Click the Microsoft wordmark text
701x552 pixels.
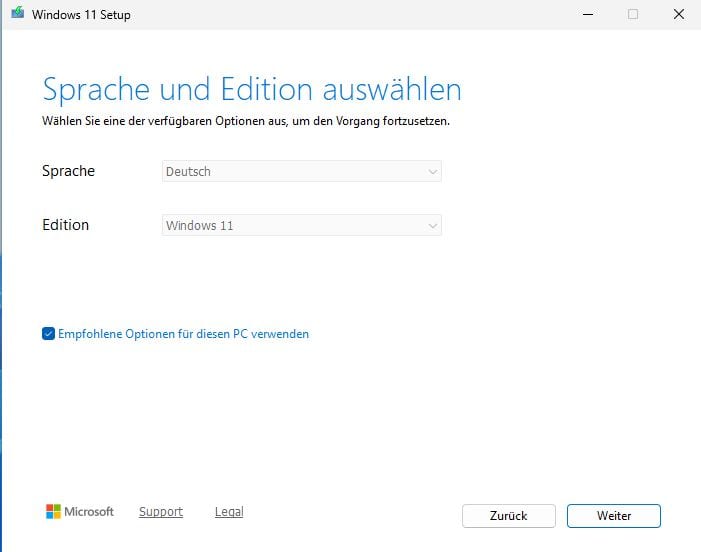[89, 512]
